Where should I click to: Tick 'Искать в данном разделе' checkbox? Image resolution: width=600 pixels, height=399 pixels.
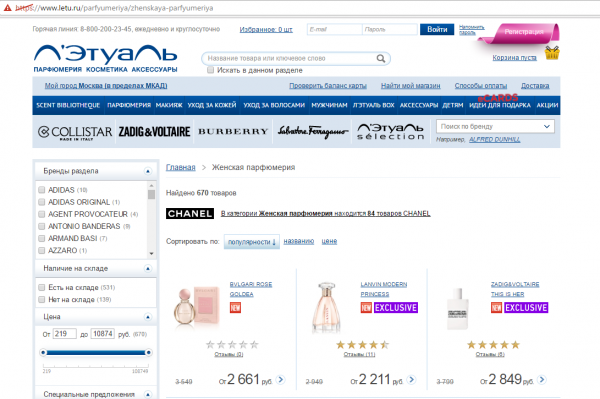210,70
